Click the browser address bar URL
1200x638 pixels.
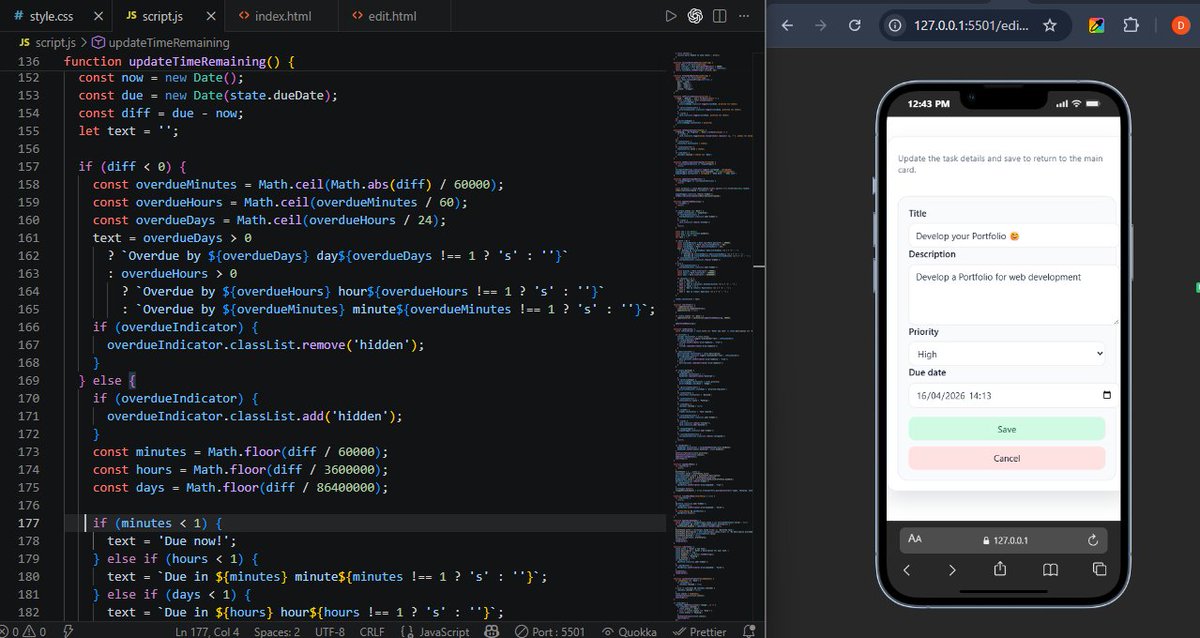[971, 26]
